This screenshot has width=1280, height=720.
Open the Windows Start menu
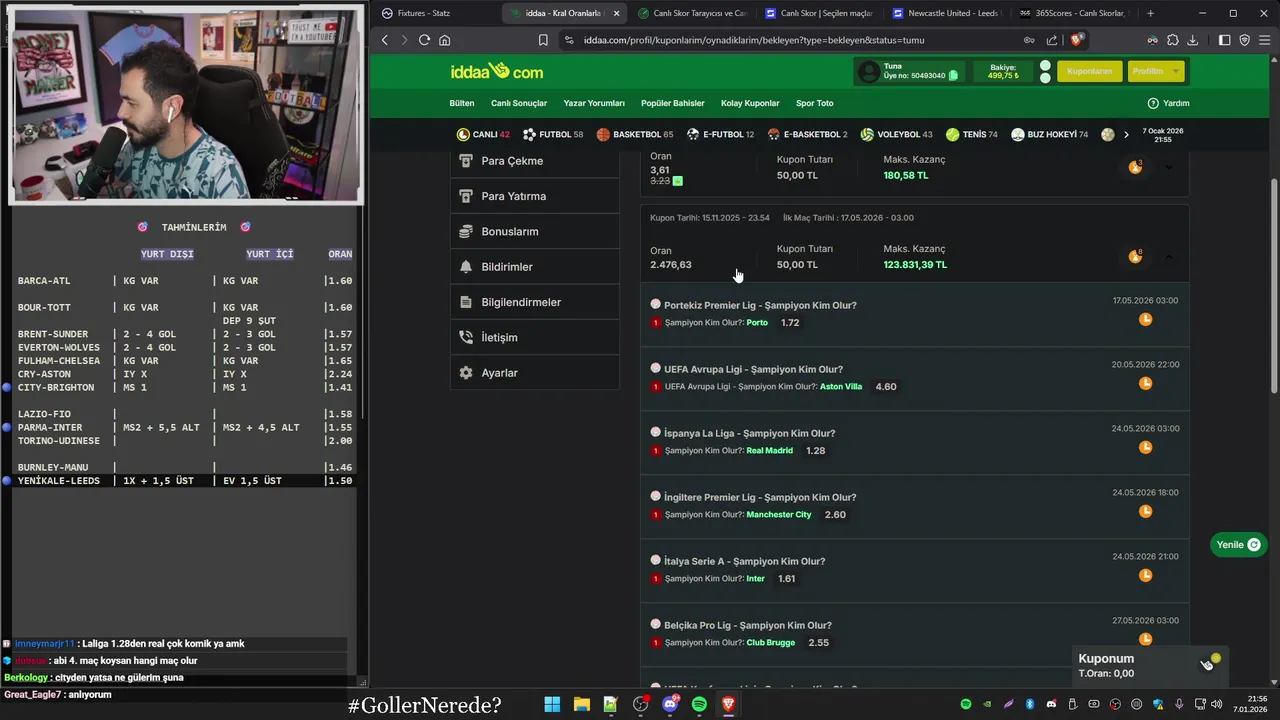[552, 705]
